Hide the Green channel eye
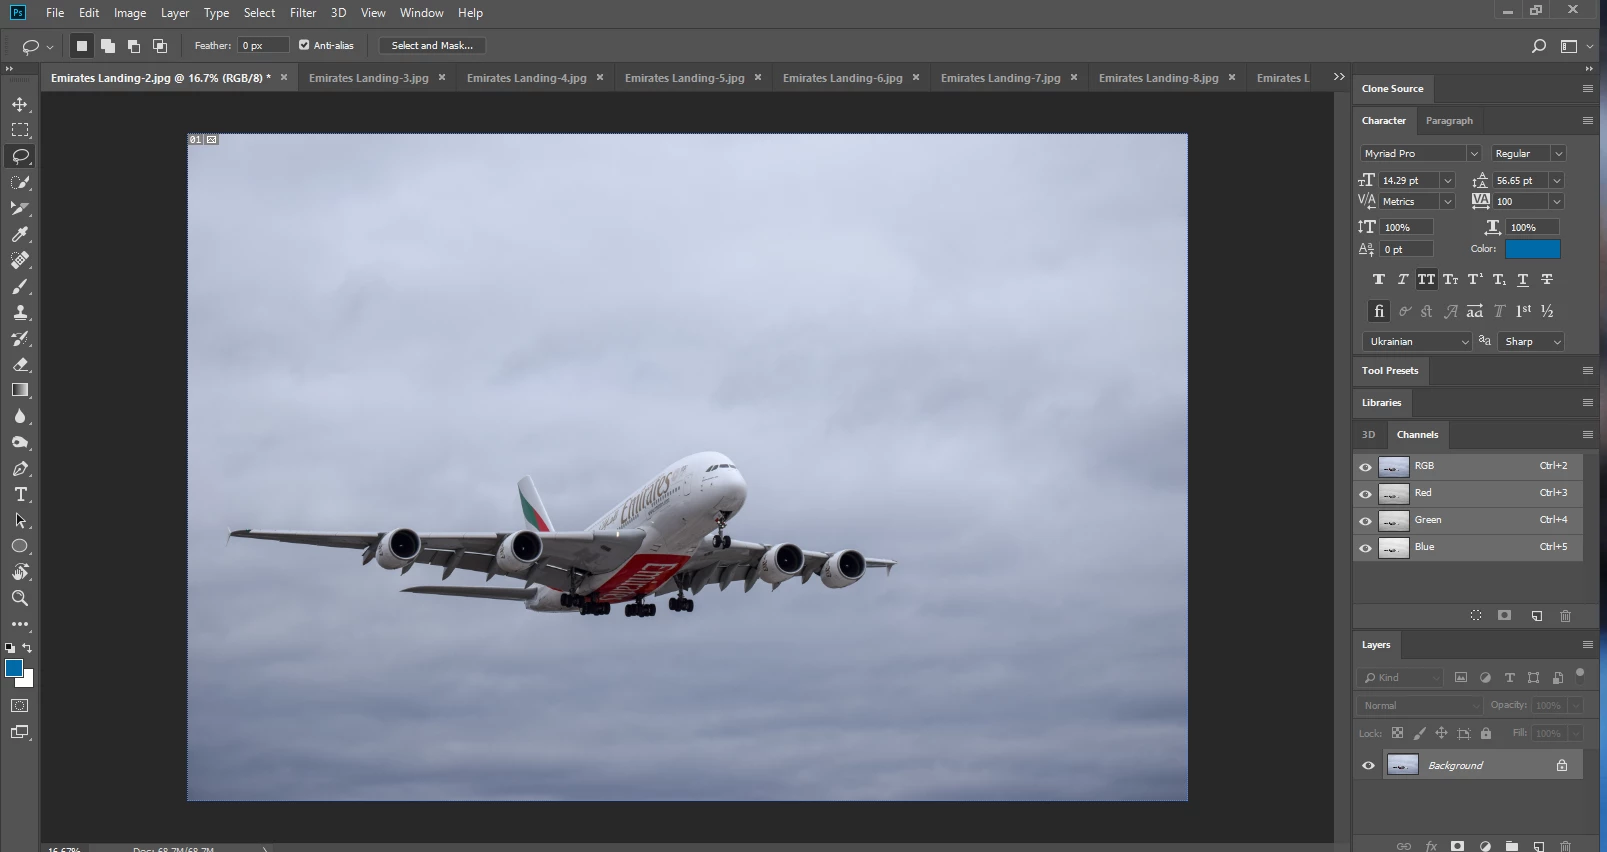 pos(1365,521)
